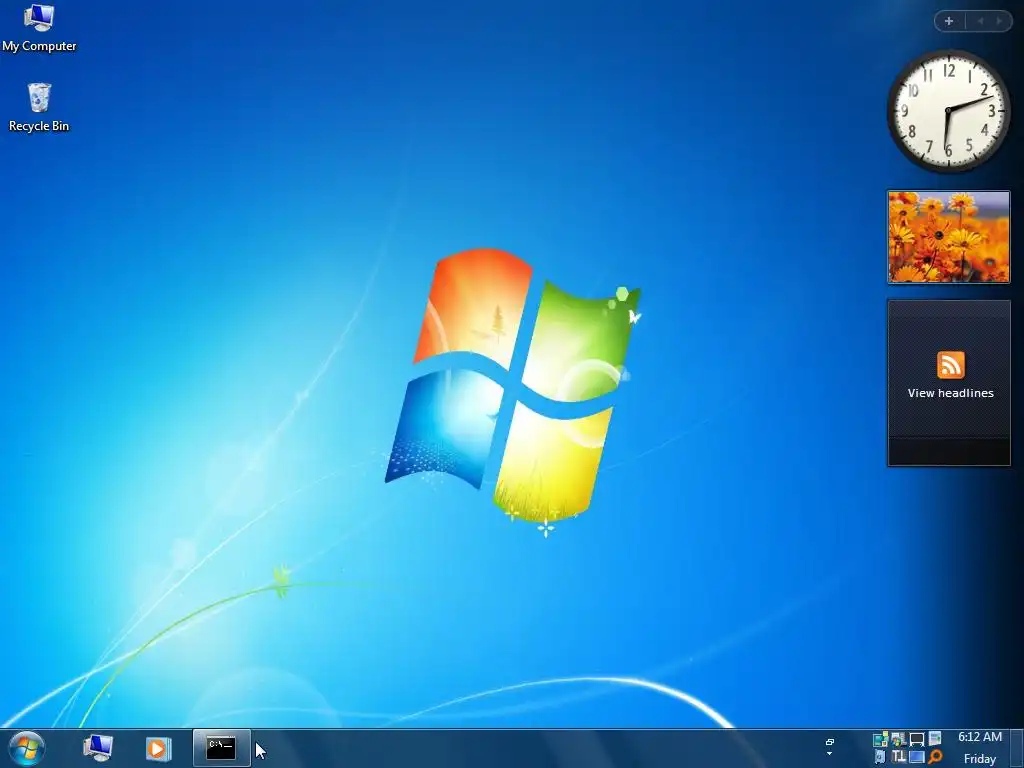The width and height of the screenshot is (1024, 768).
Task: Click the Show desktop strip at taskbar end
Action: tap(1017, 748)
